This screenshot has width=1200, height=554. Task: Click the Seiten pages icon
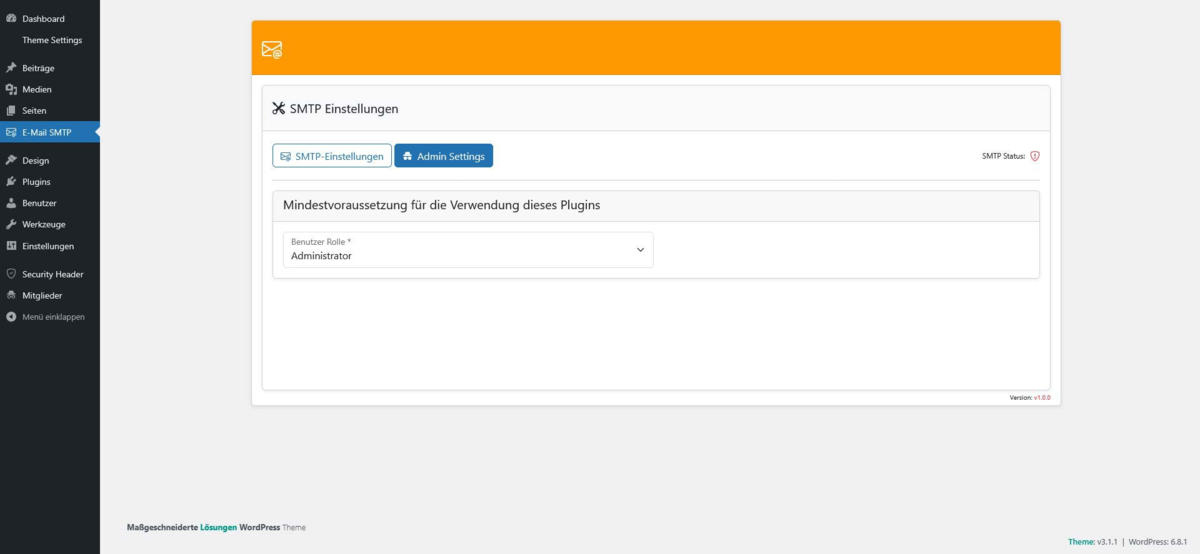click(x=11, y=110)
